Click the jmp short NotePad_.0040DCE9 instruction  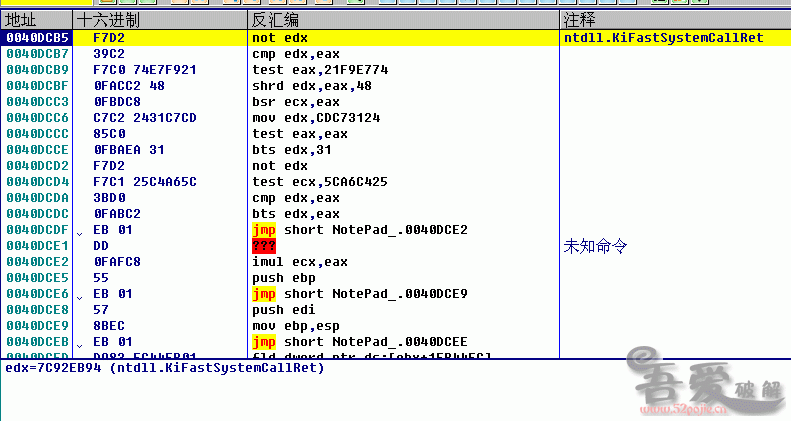click(x=345, y=293)
